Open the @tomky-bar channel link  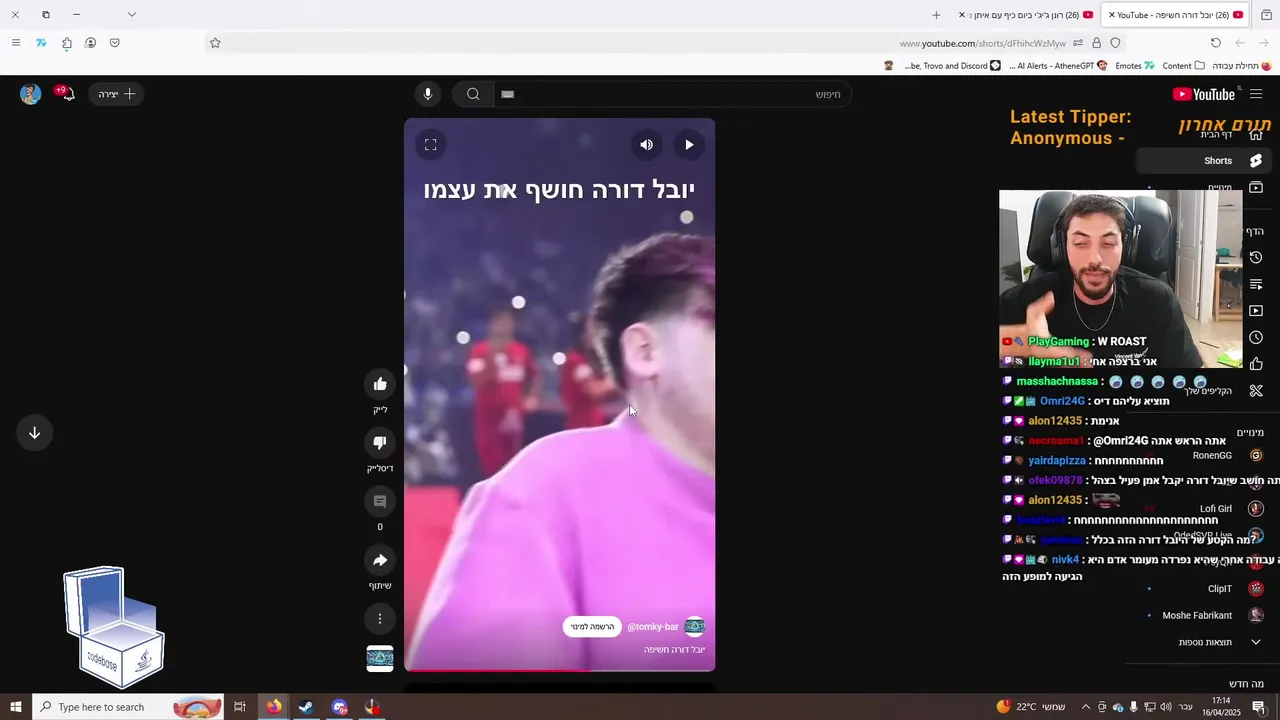click(x=653, y=627)
